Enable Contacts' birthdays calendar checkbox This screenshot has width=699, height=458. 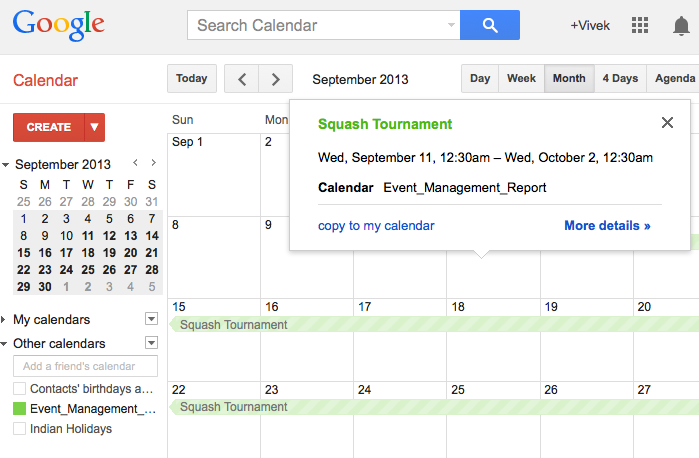[19, 389]
